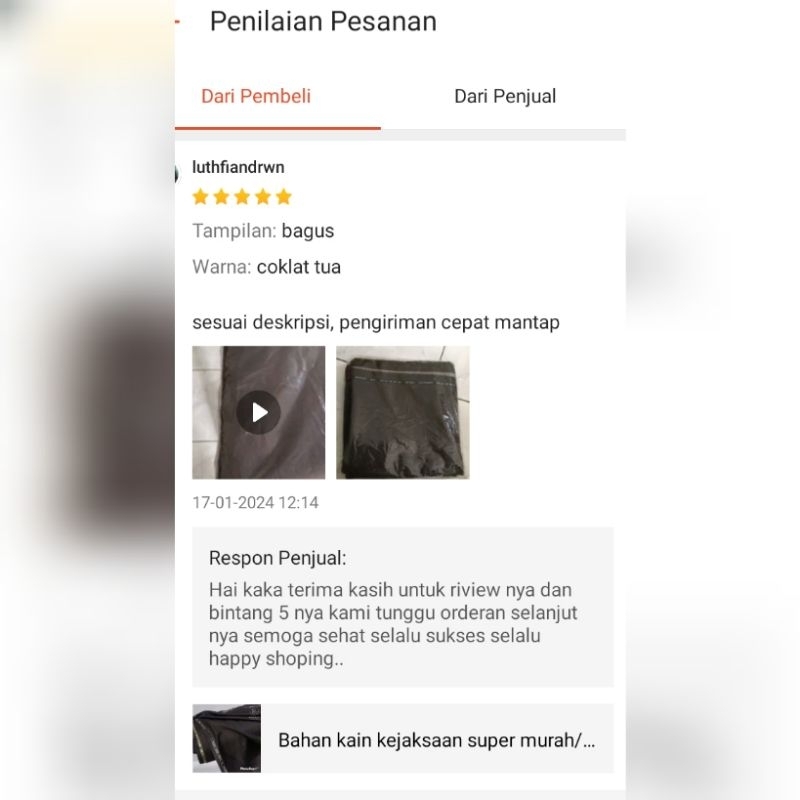Click the third rating star
Viewport: 800px width, 800px height.
pos(242,196)
